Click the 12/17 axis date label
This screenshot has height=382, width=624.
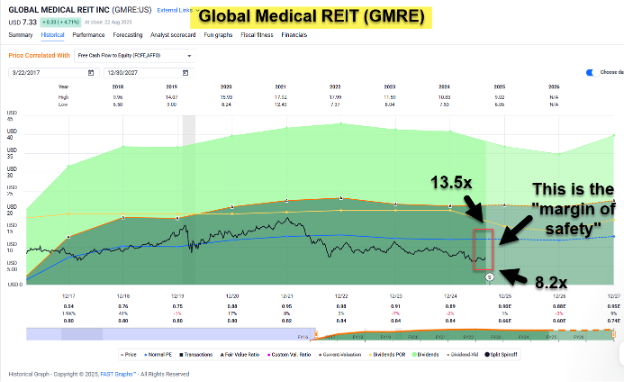68,296
